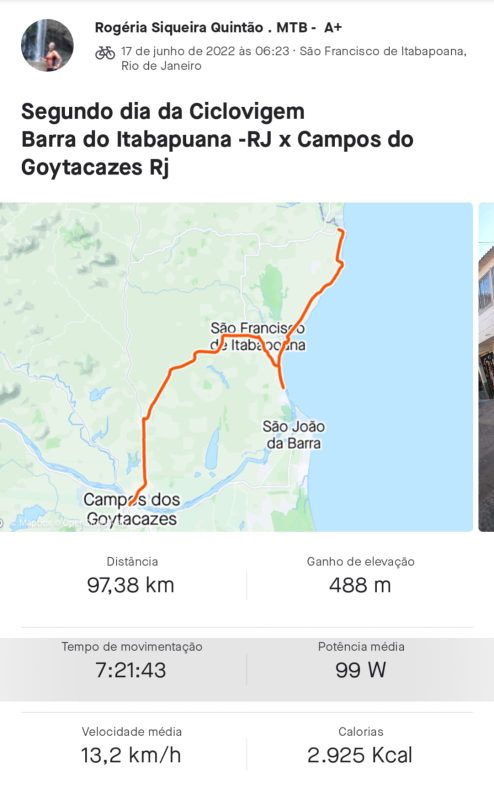
Task: Click the São João da Barra map label
Action: (293, 434)
